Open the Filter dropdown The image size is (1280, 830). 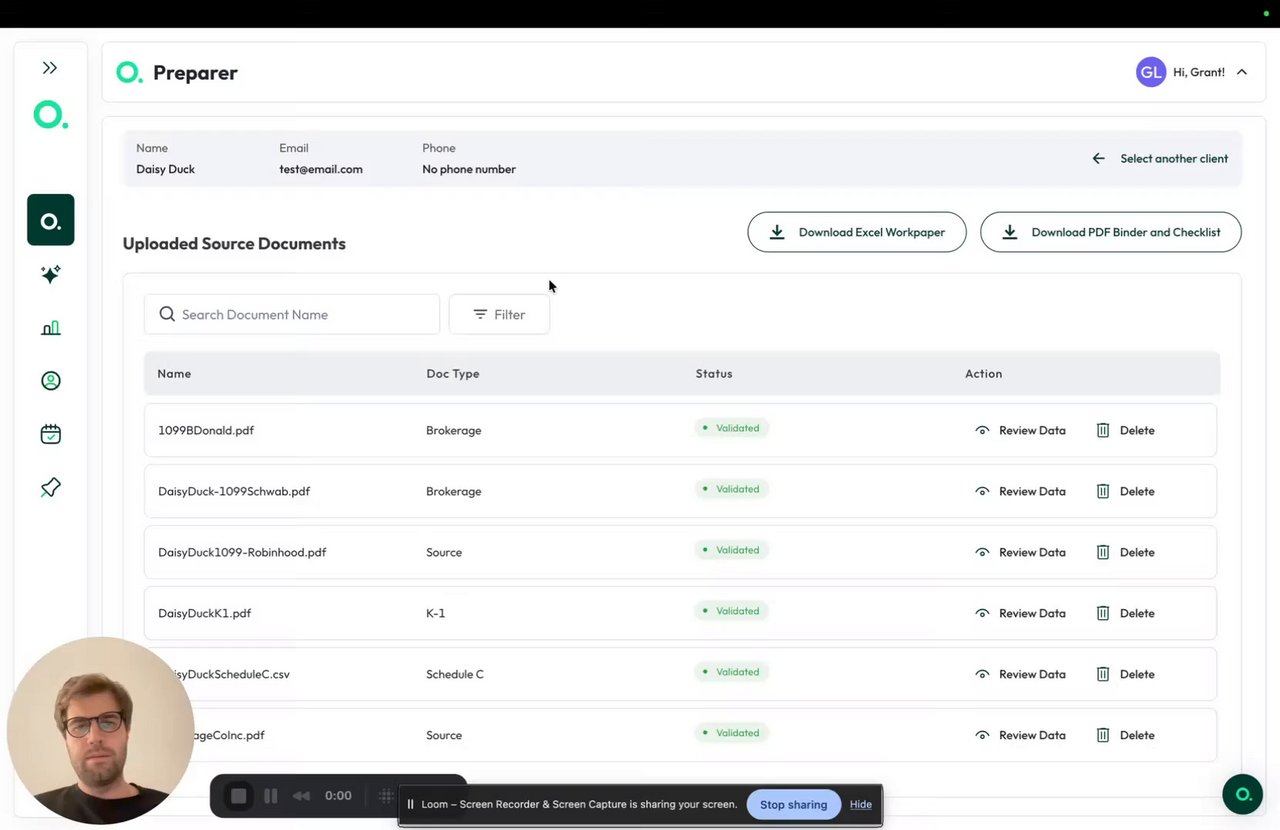coord(499,314)
